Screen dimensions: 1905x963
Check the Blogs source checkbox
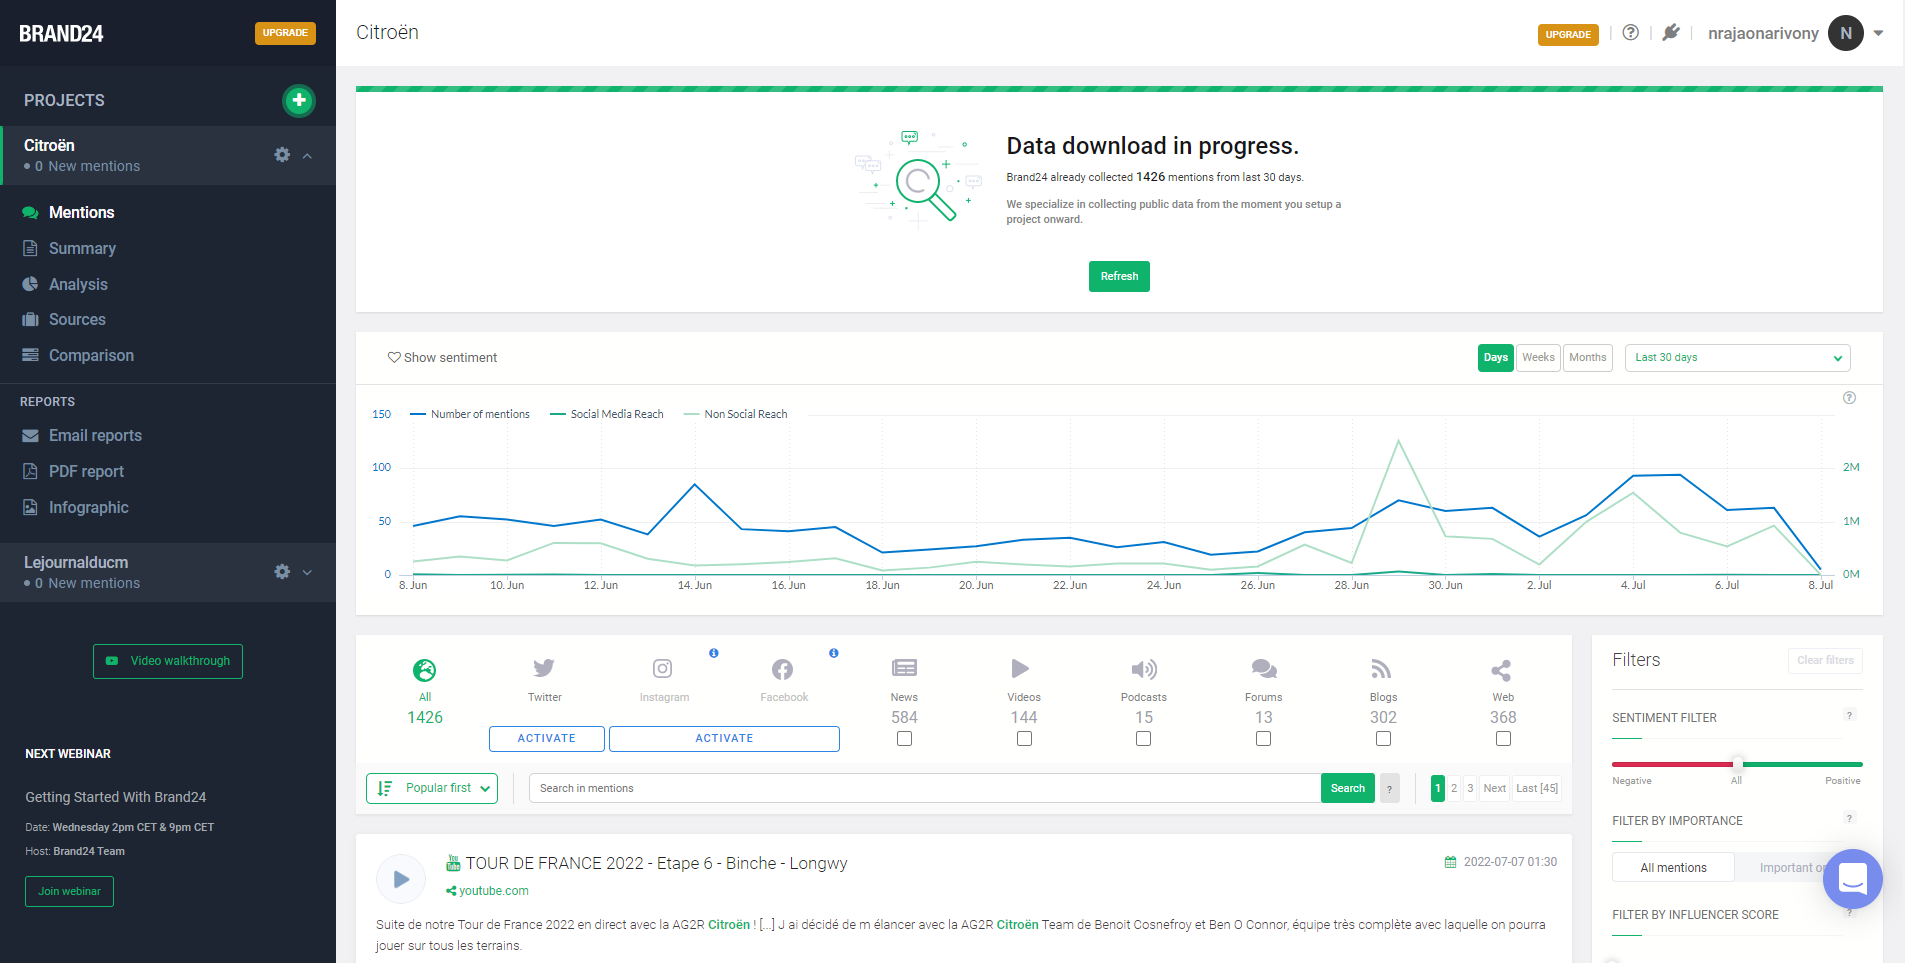coord(1383,738)
